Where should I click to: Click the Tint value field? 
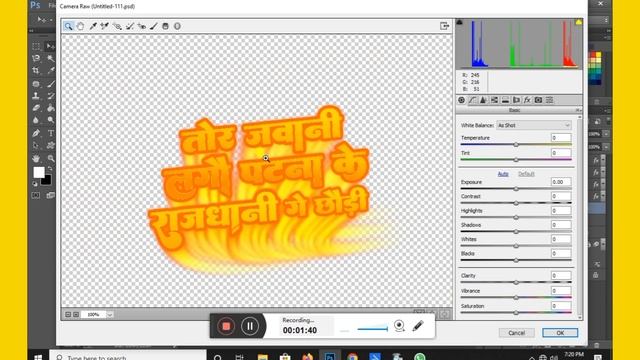(x=561, y=153)
